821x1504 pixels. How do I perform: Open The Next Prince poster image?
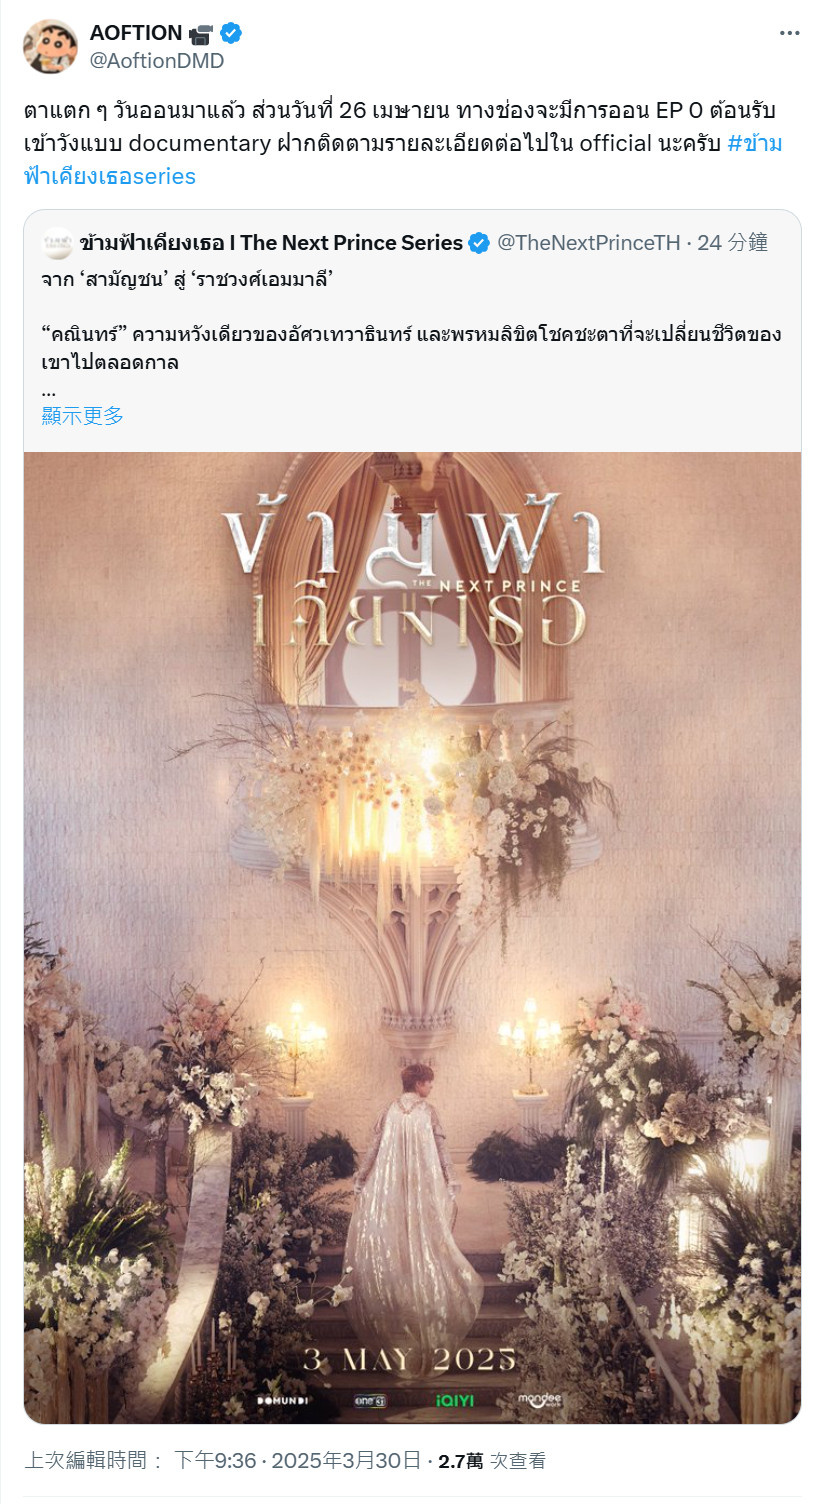(x=412, y=937)
